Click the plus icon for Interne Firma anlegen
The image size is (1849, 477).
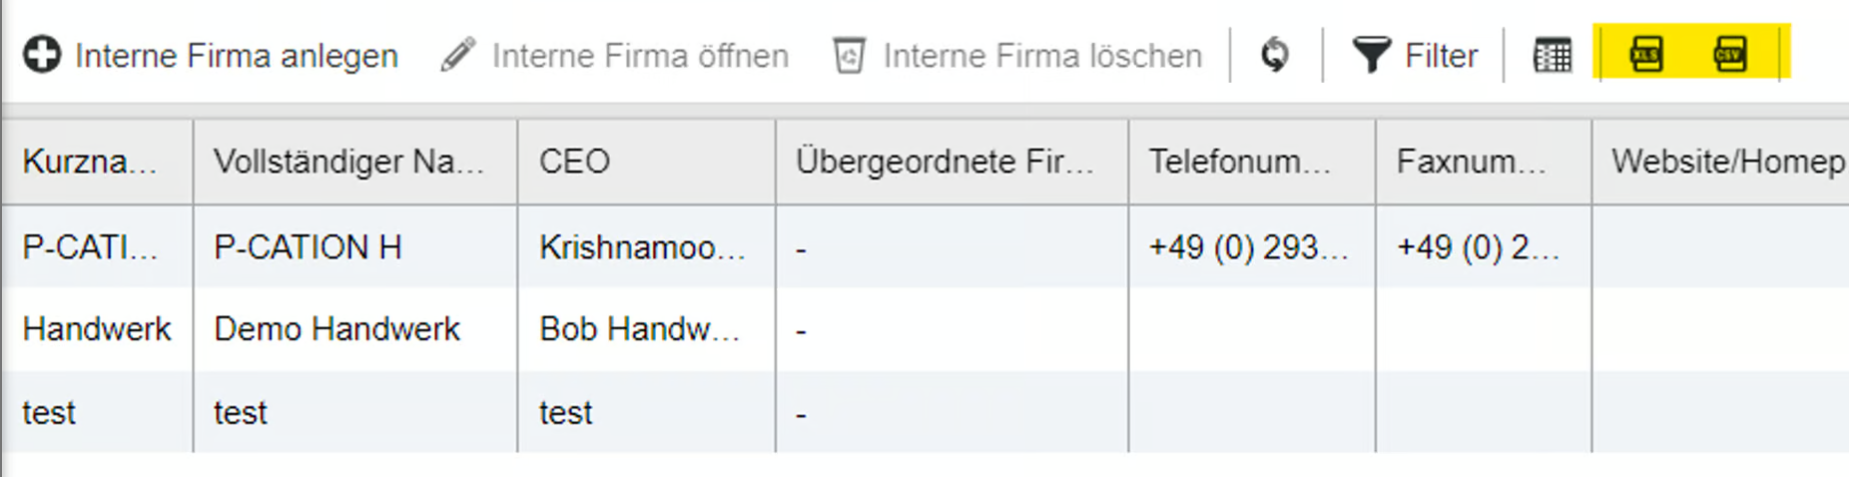point(42,55)
